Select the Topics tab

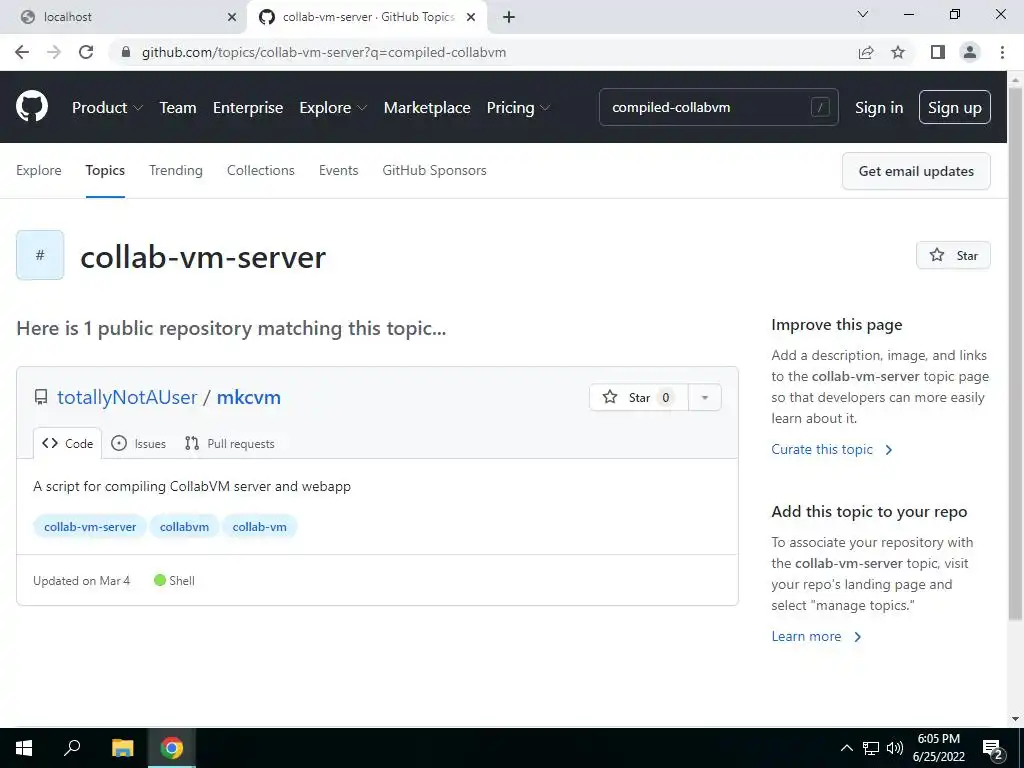tap(105, 170)
